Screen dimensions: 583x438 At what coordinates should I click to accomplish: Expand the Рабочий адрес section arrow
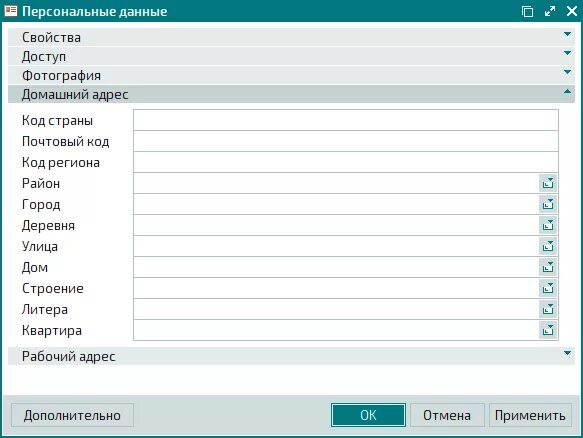(x=567, y=353)
